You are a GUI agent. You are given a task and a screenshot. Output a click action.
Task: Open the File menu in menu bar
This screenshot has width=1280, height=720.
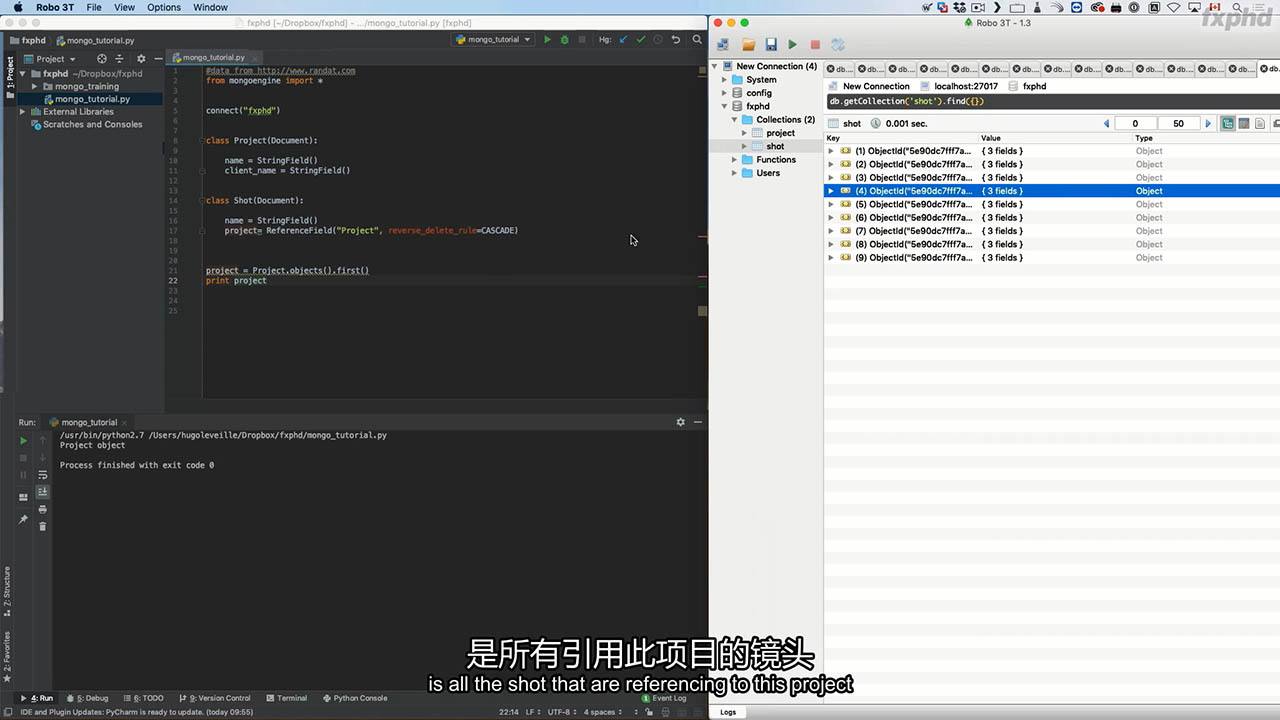[94, 7]
